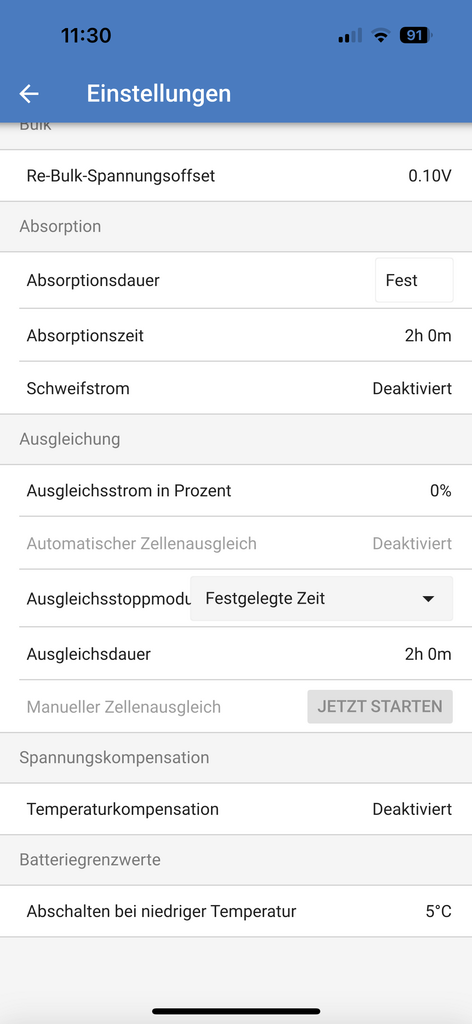Open the Absorptionsdauer Fest selector
Screen dimensions: 472x1024
(414, 280)
